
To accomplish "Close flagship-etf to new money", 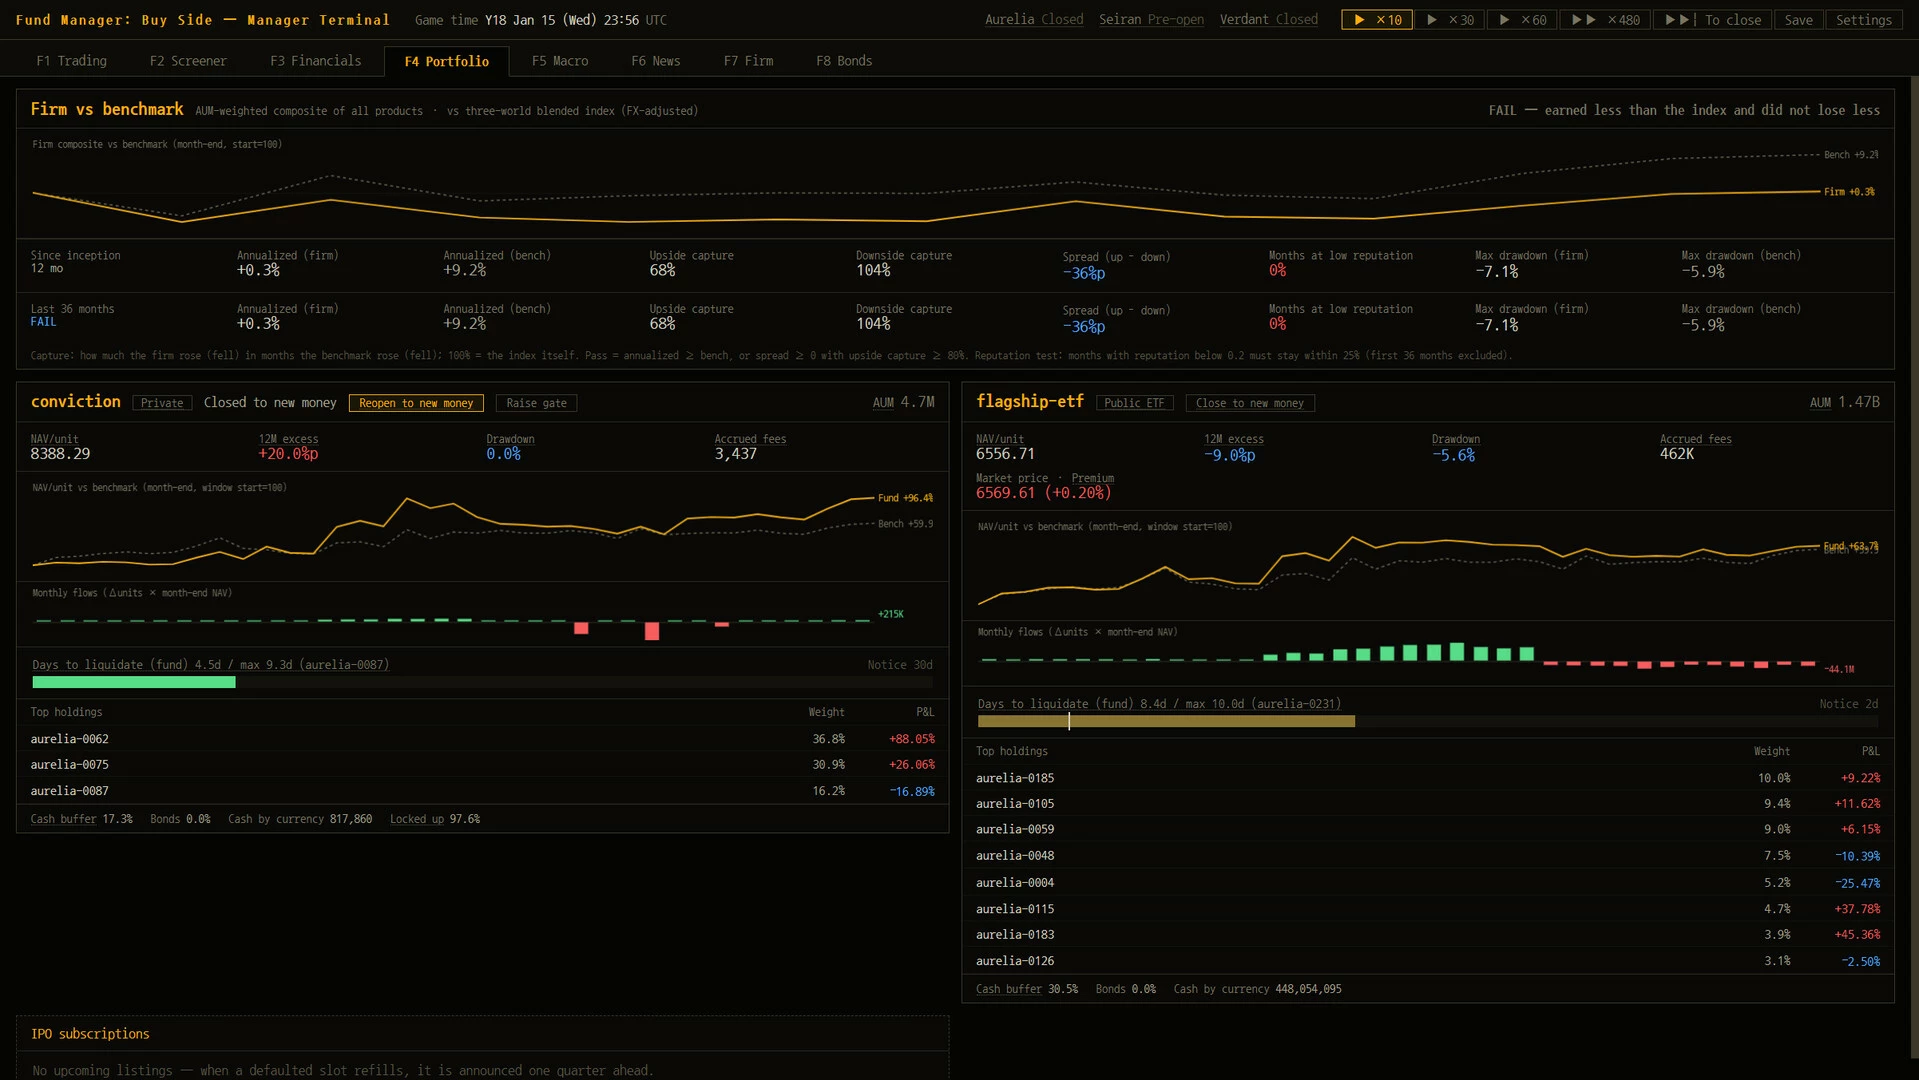I will coord(1250,403).
